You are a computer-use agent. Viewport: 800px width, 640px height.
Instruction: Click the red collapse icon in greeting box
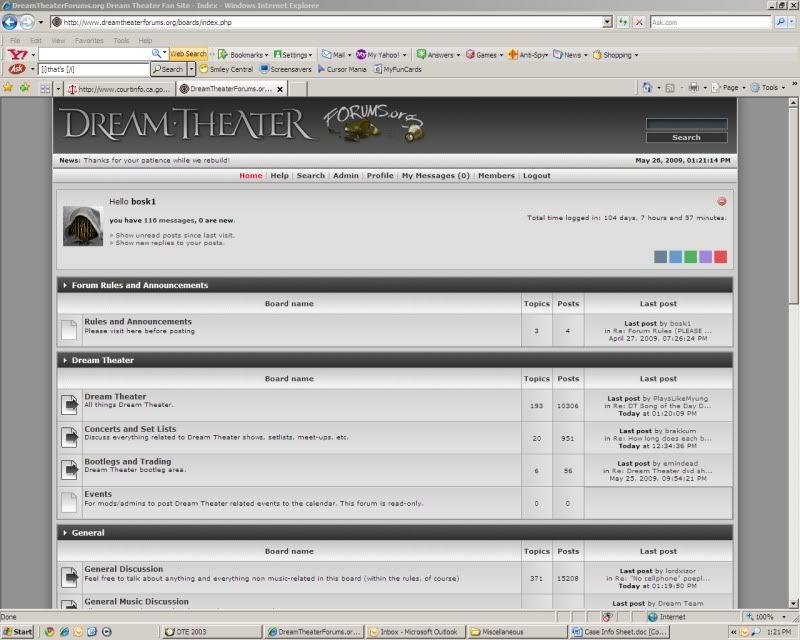[721, 202]
